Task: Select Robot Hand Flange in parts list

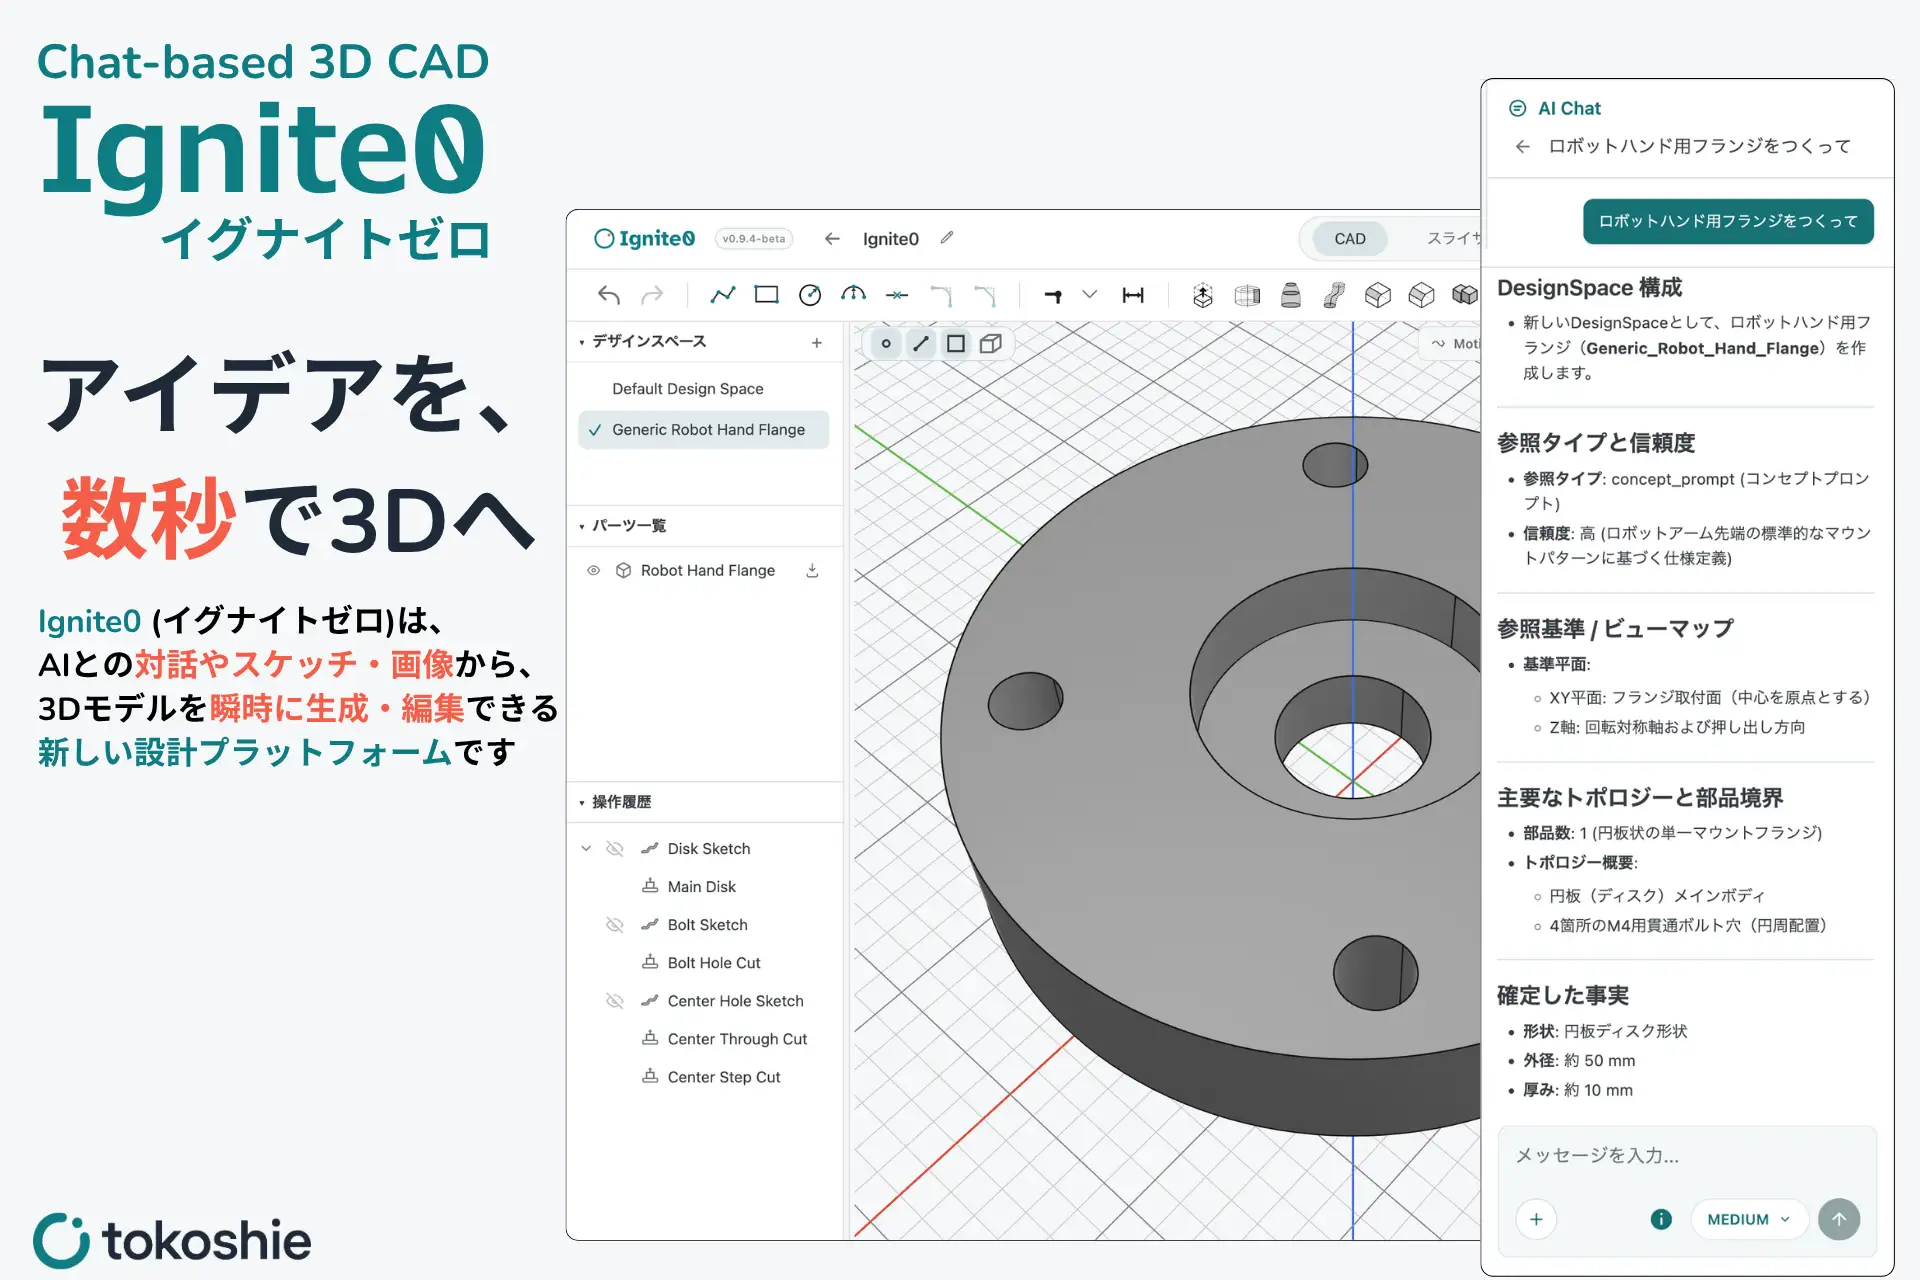Action: [x=708, y=570]
